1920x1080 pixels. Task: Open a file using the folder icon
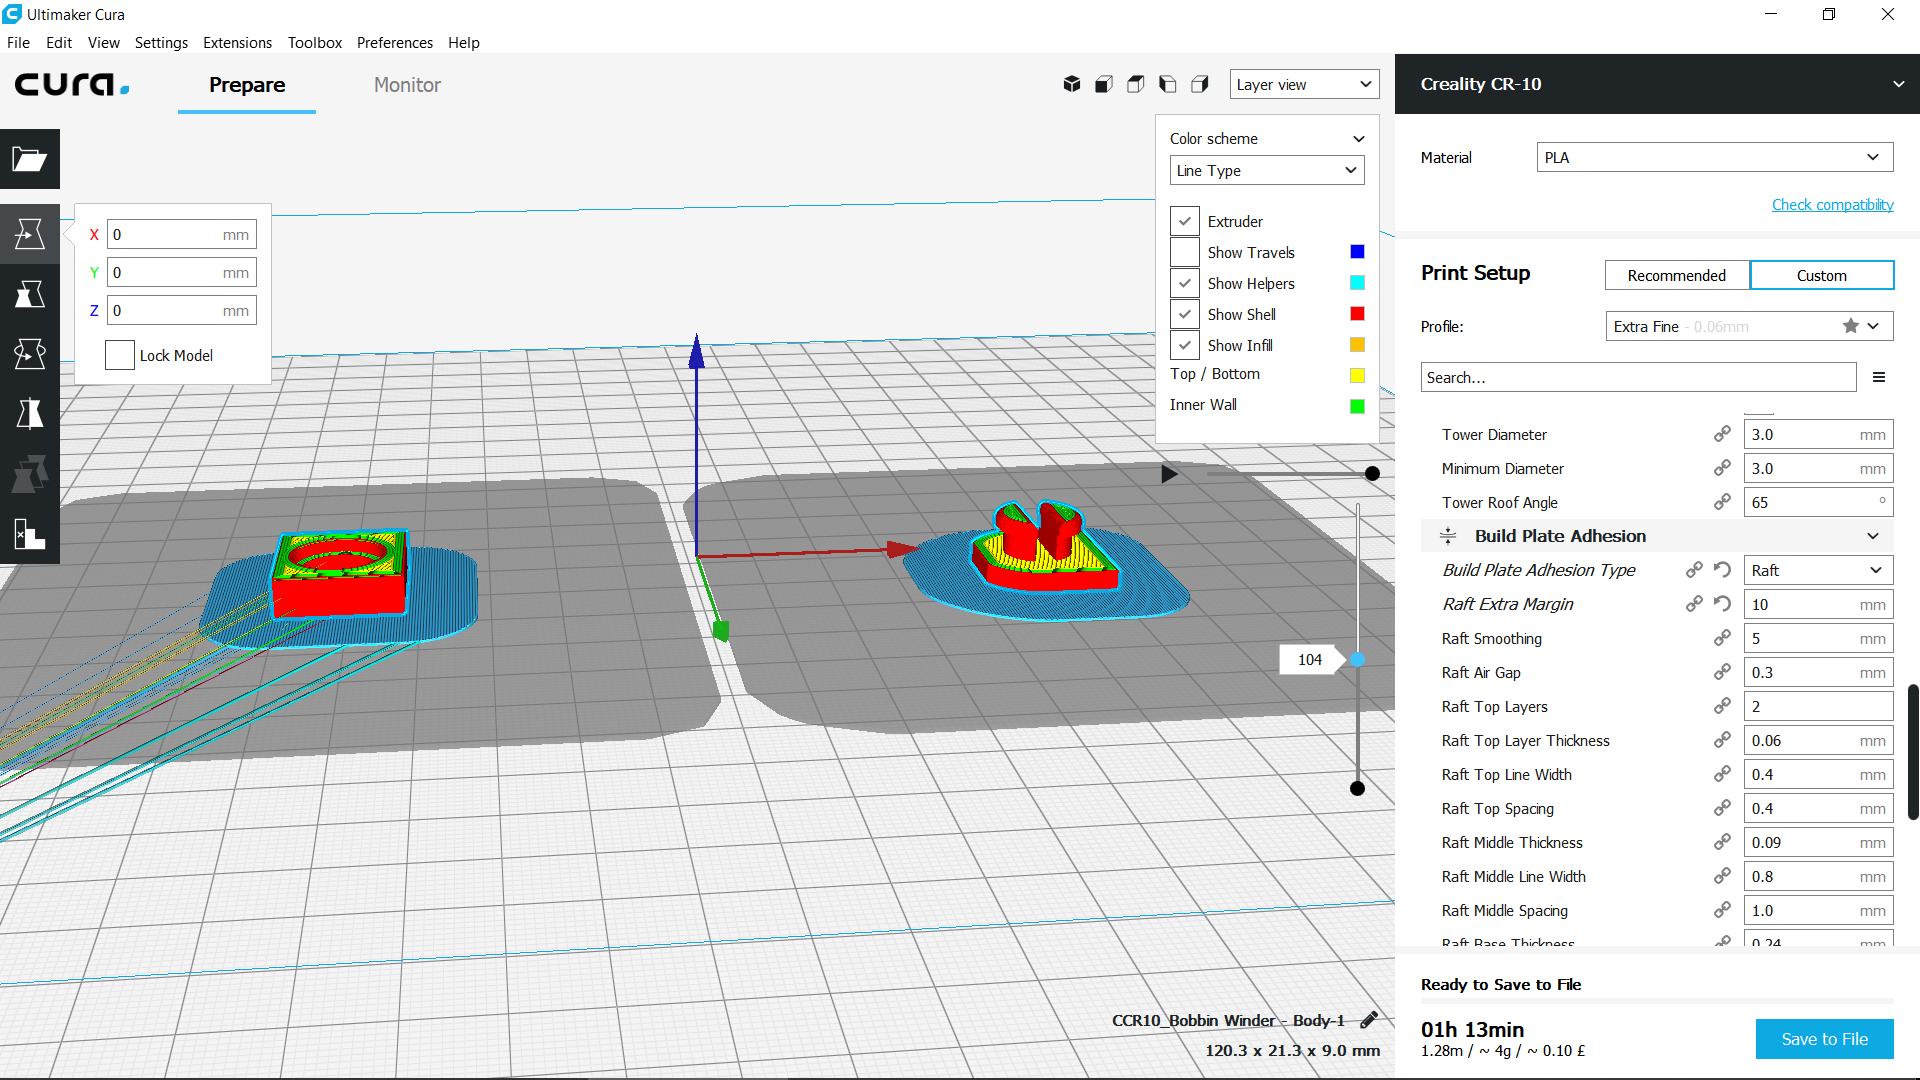point(30,159)
